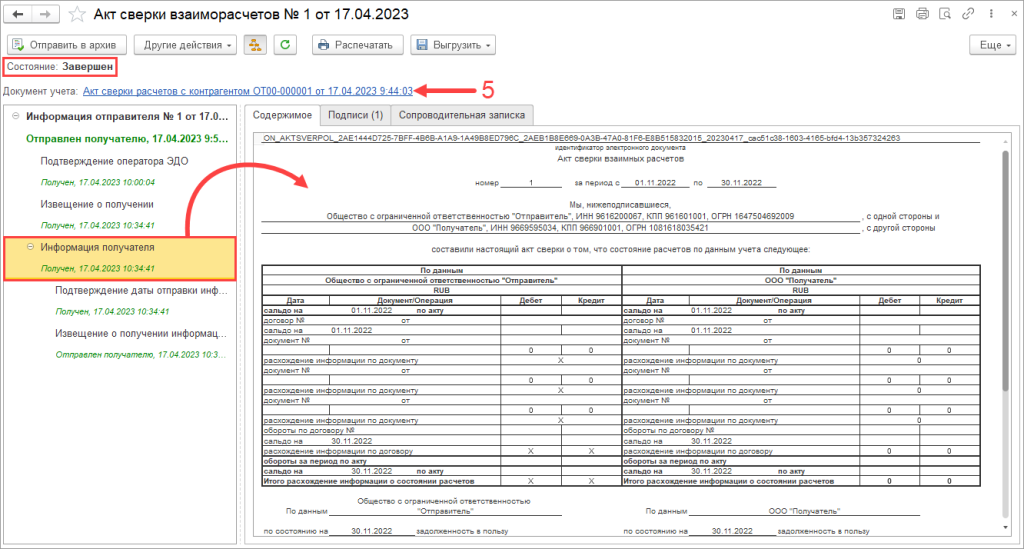The height and width of the screenshot is (549, 1024).
Task: Open the Сопроводительная записка tab
Action: tap(463, 115)
